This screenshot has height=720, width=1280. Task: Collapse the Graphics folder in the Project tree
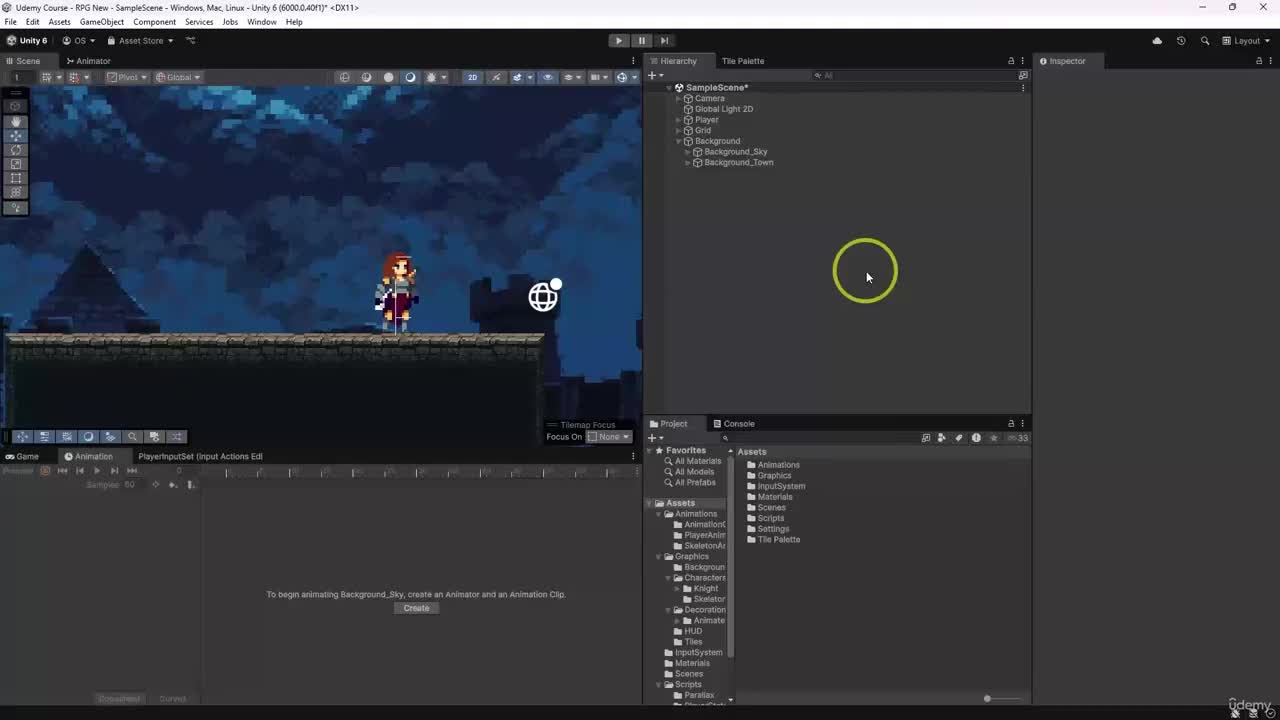pos(659,557)
